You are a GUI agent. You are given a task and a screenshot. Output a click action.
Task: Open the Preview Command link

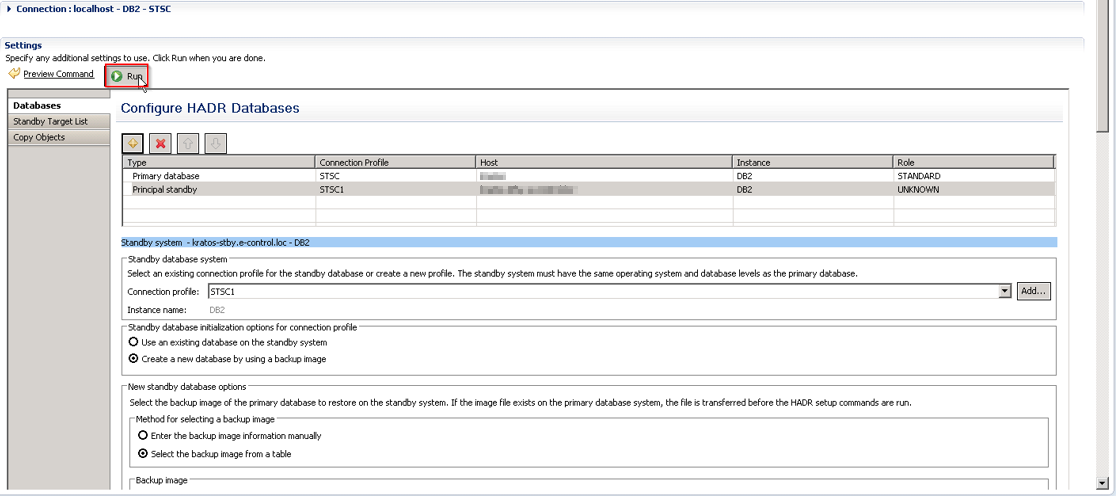(58, 74)
